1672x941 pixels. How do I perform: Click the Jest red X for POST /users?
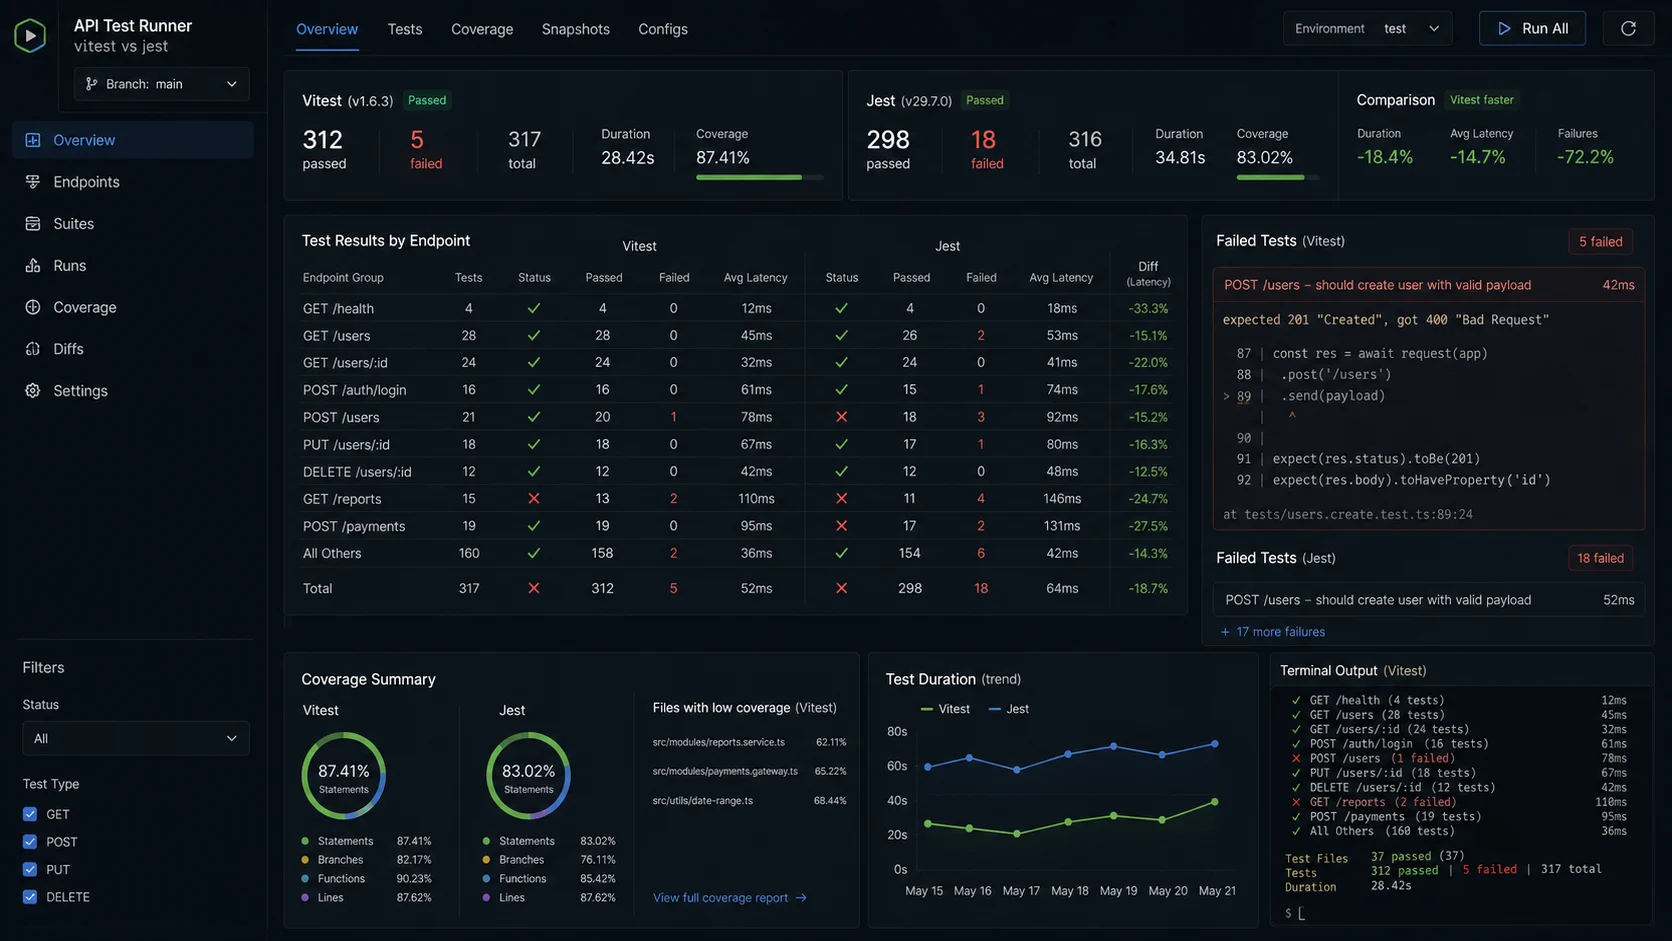coord(841,417)
